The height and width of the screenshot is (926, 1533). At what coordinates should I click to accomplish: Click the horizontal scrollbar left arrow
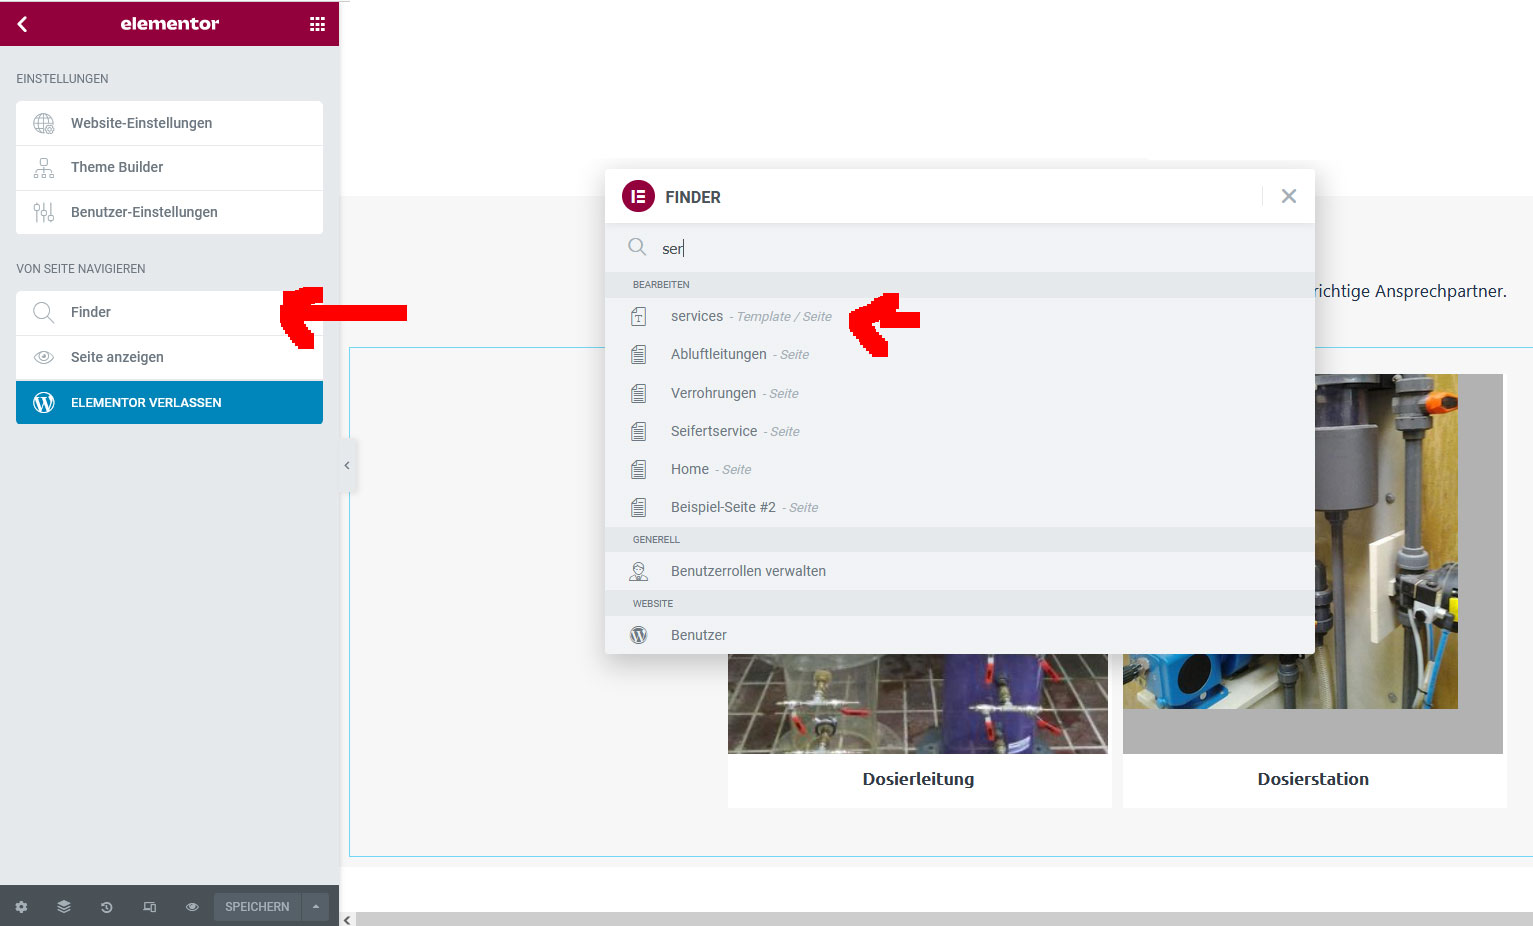click(x=347, y=920)
